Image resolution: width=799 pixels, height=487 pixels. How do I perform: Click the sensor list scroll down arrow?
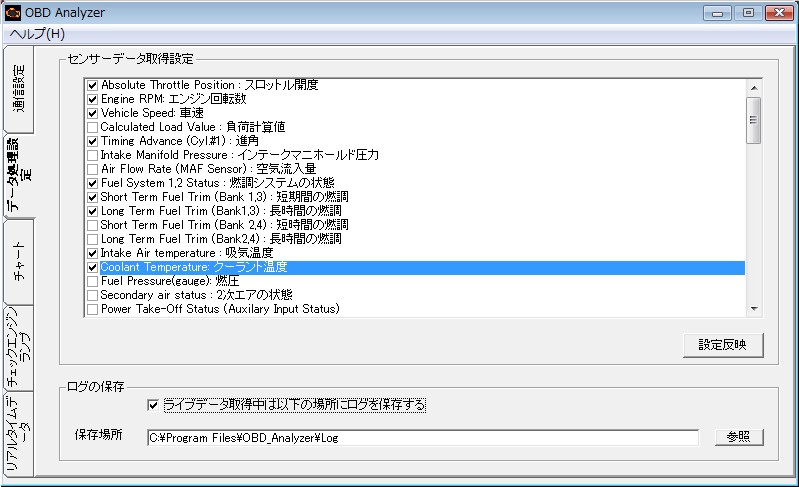coord(754,309)
